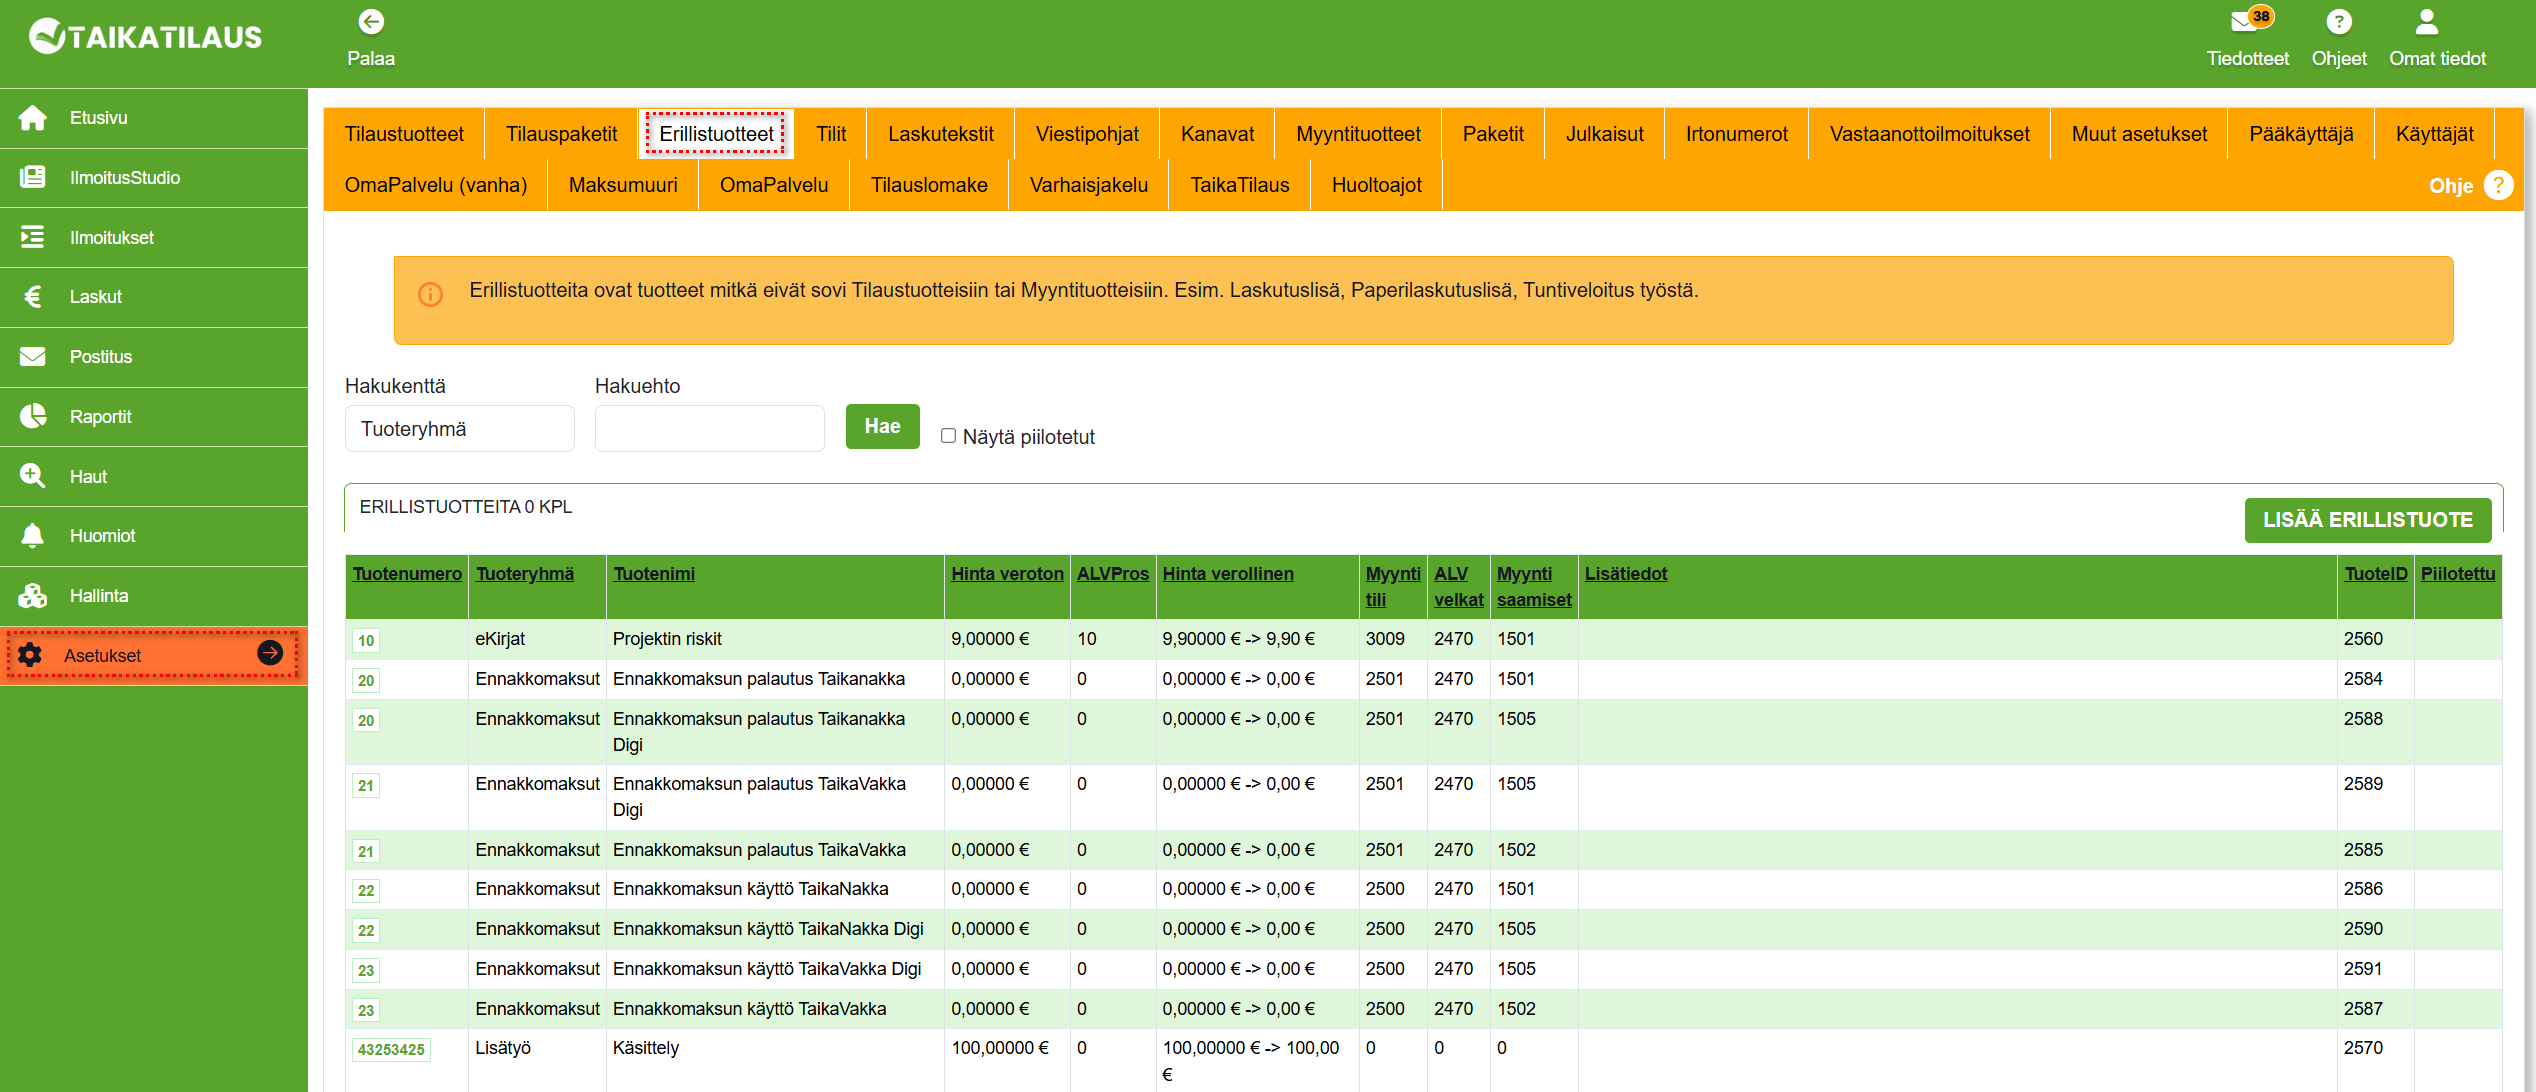This screenshot has height=1092, width=2536.
Task: Click the Asetukset gear icon
Action: (30, 655)
